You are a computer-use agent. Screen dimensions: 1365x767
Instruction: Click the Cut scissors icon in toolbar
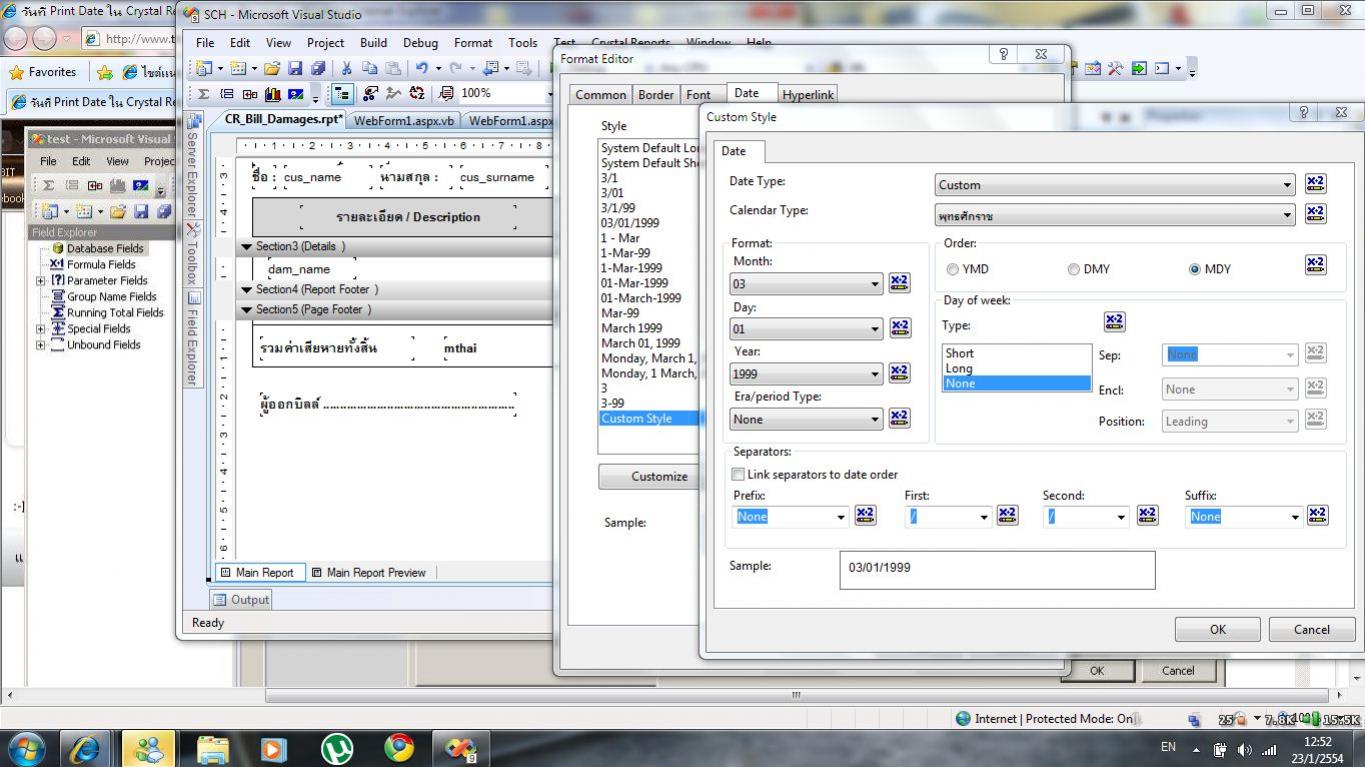[347, 69]
